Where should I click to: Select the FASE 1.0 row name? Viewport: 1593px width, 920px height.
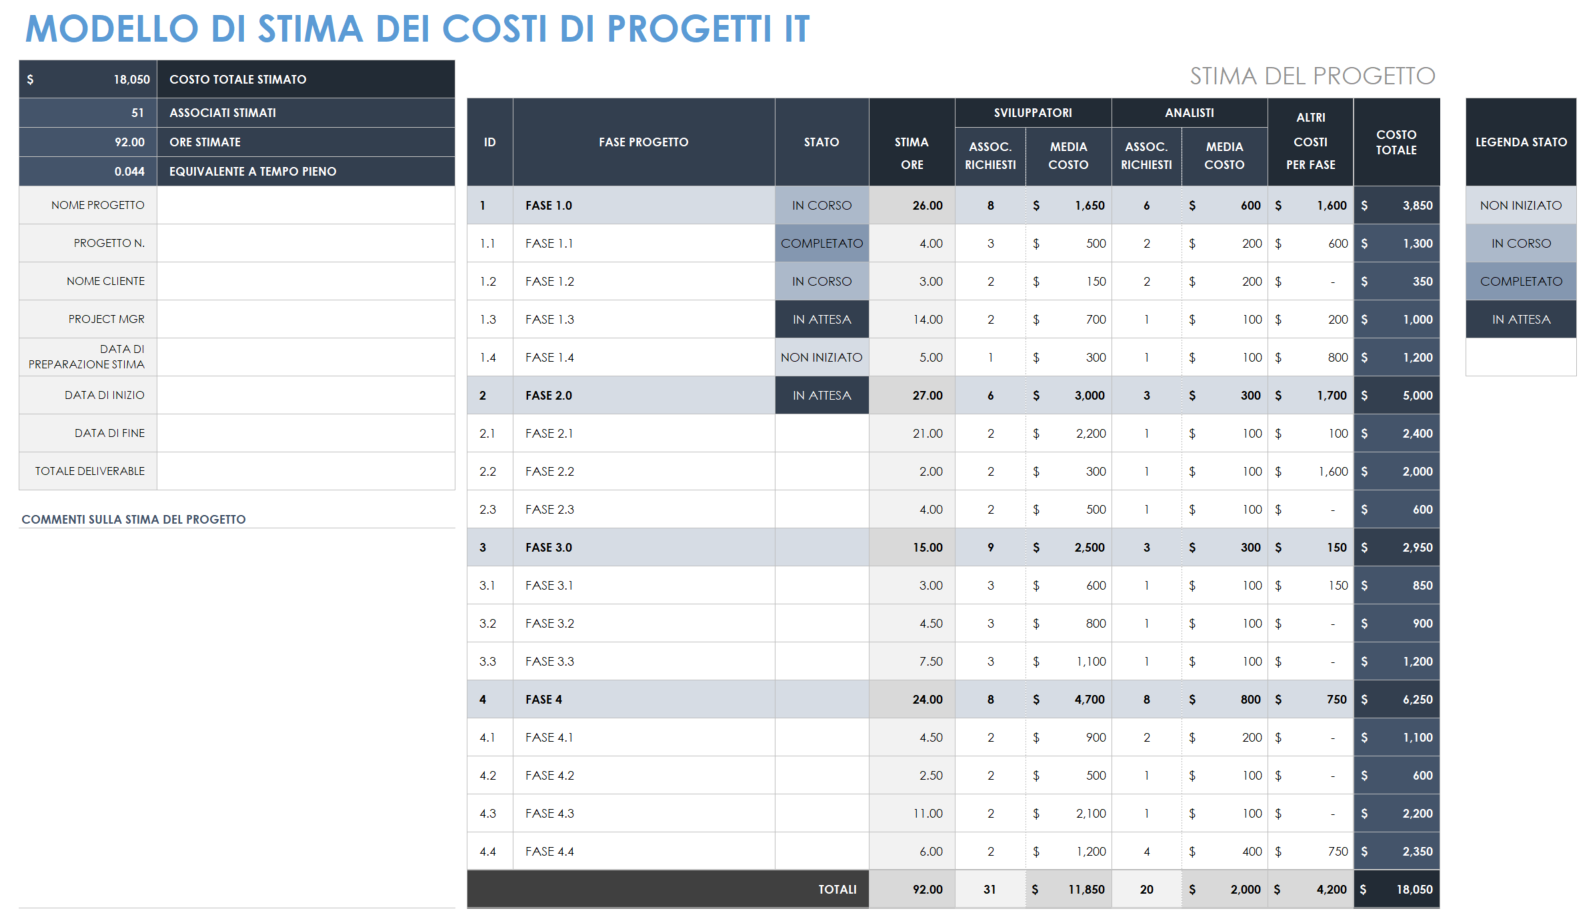549,205
